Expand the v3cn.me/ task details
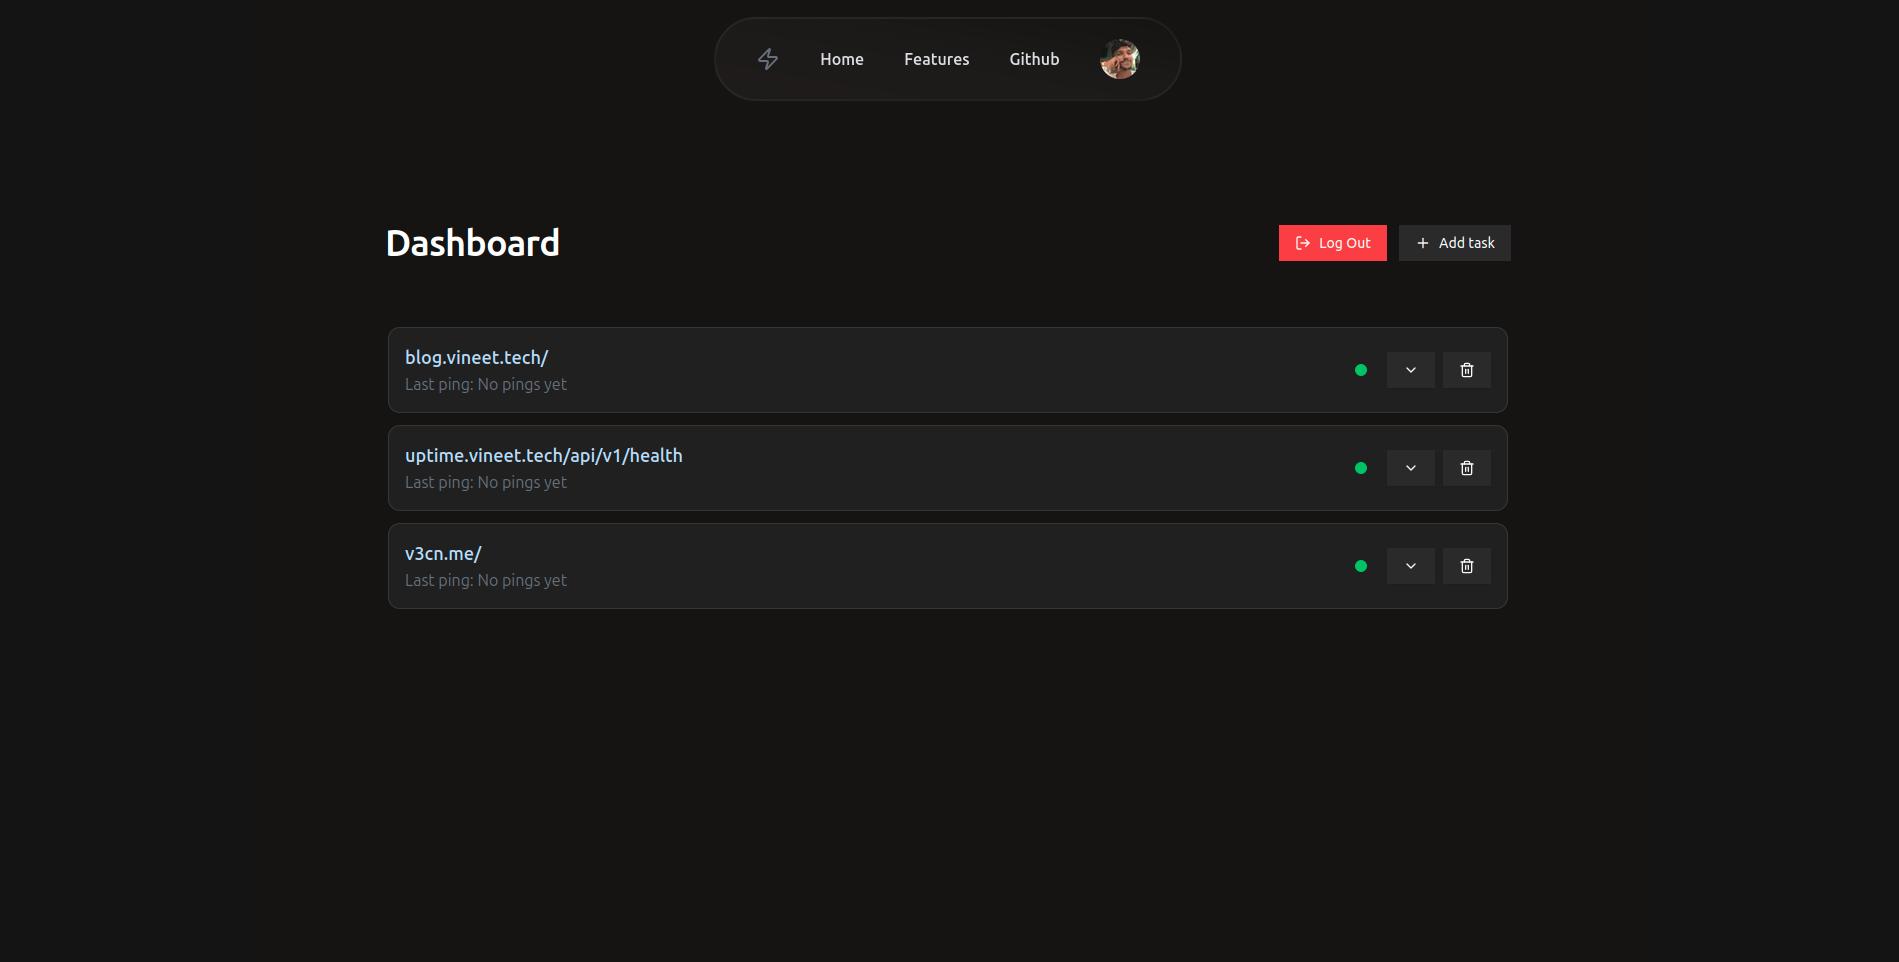1899x962 pixels. (1410, 566)
